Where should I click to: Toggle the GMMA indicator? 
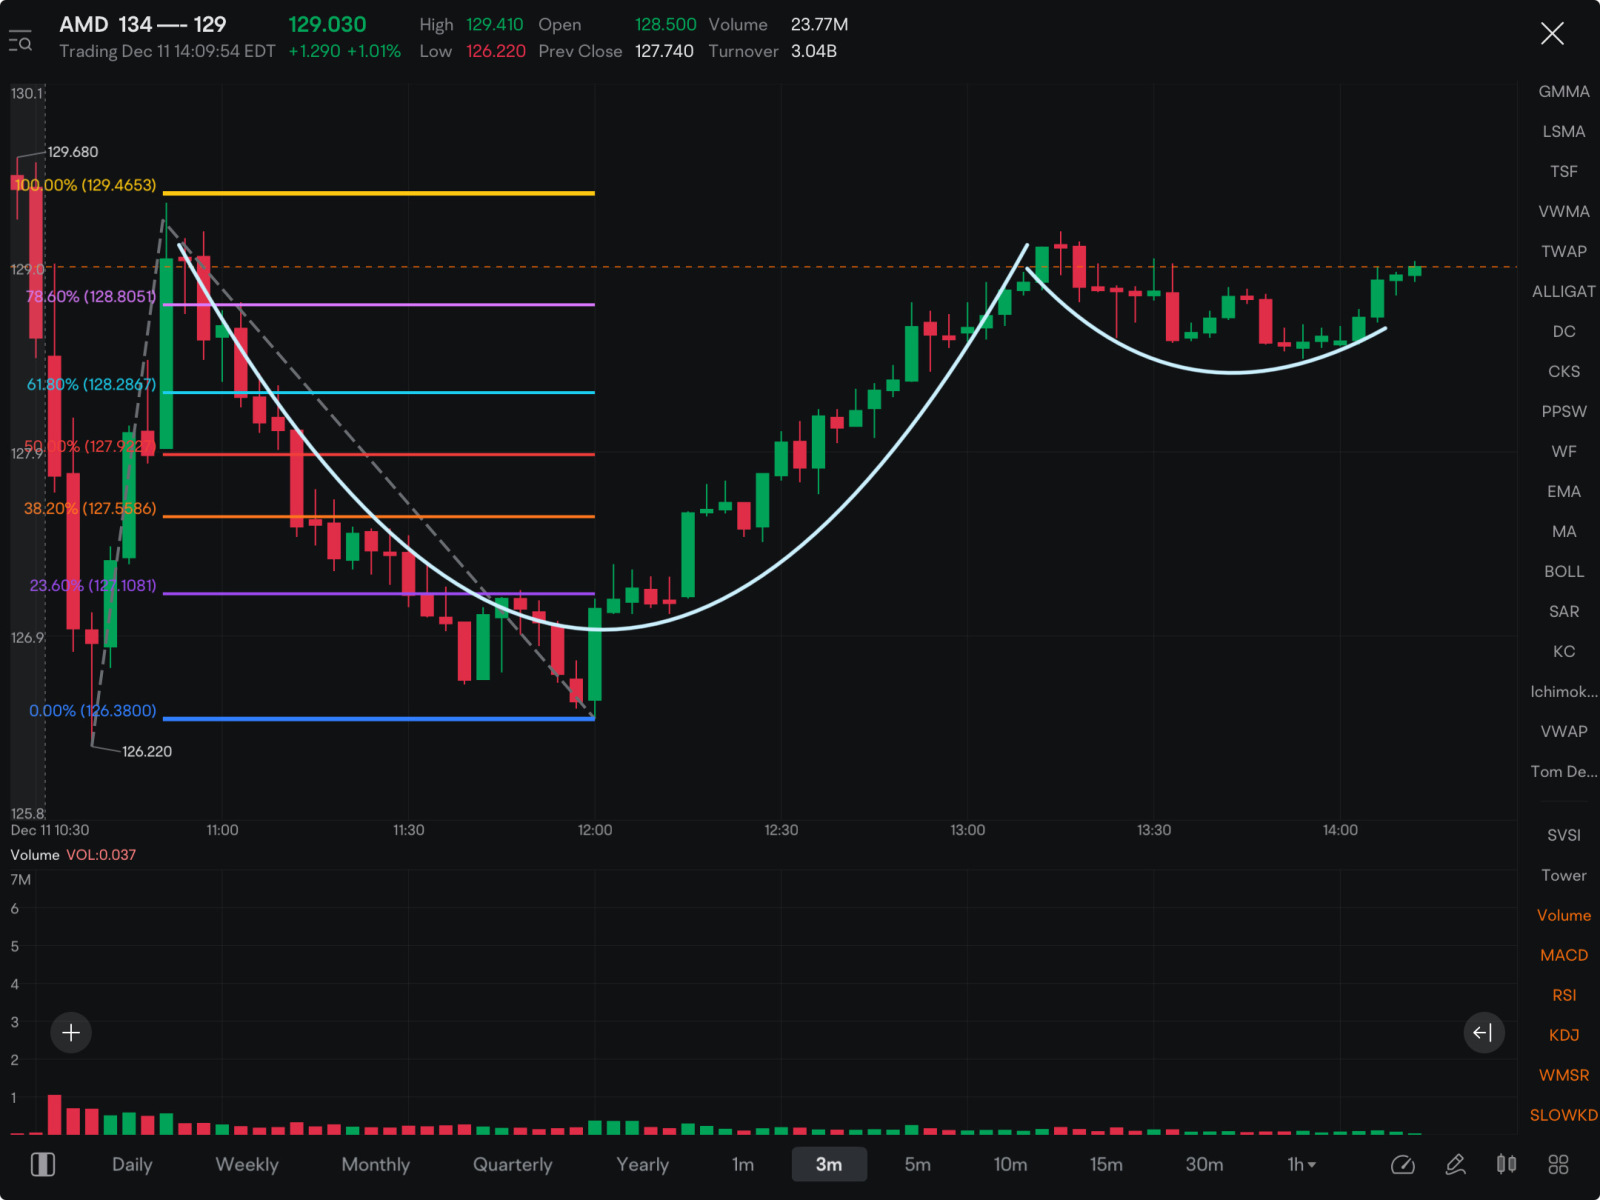pyautogui.click(x=1564, y=91)
